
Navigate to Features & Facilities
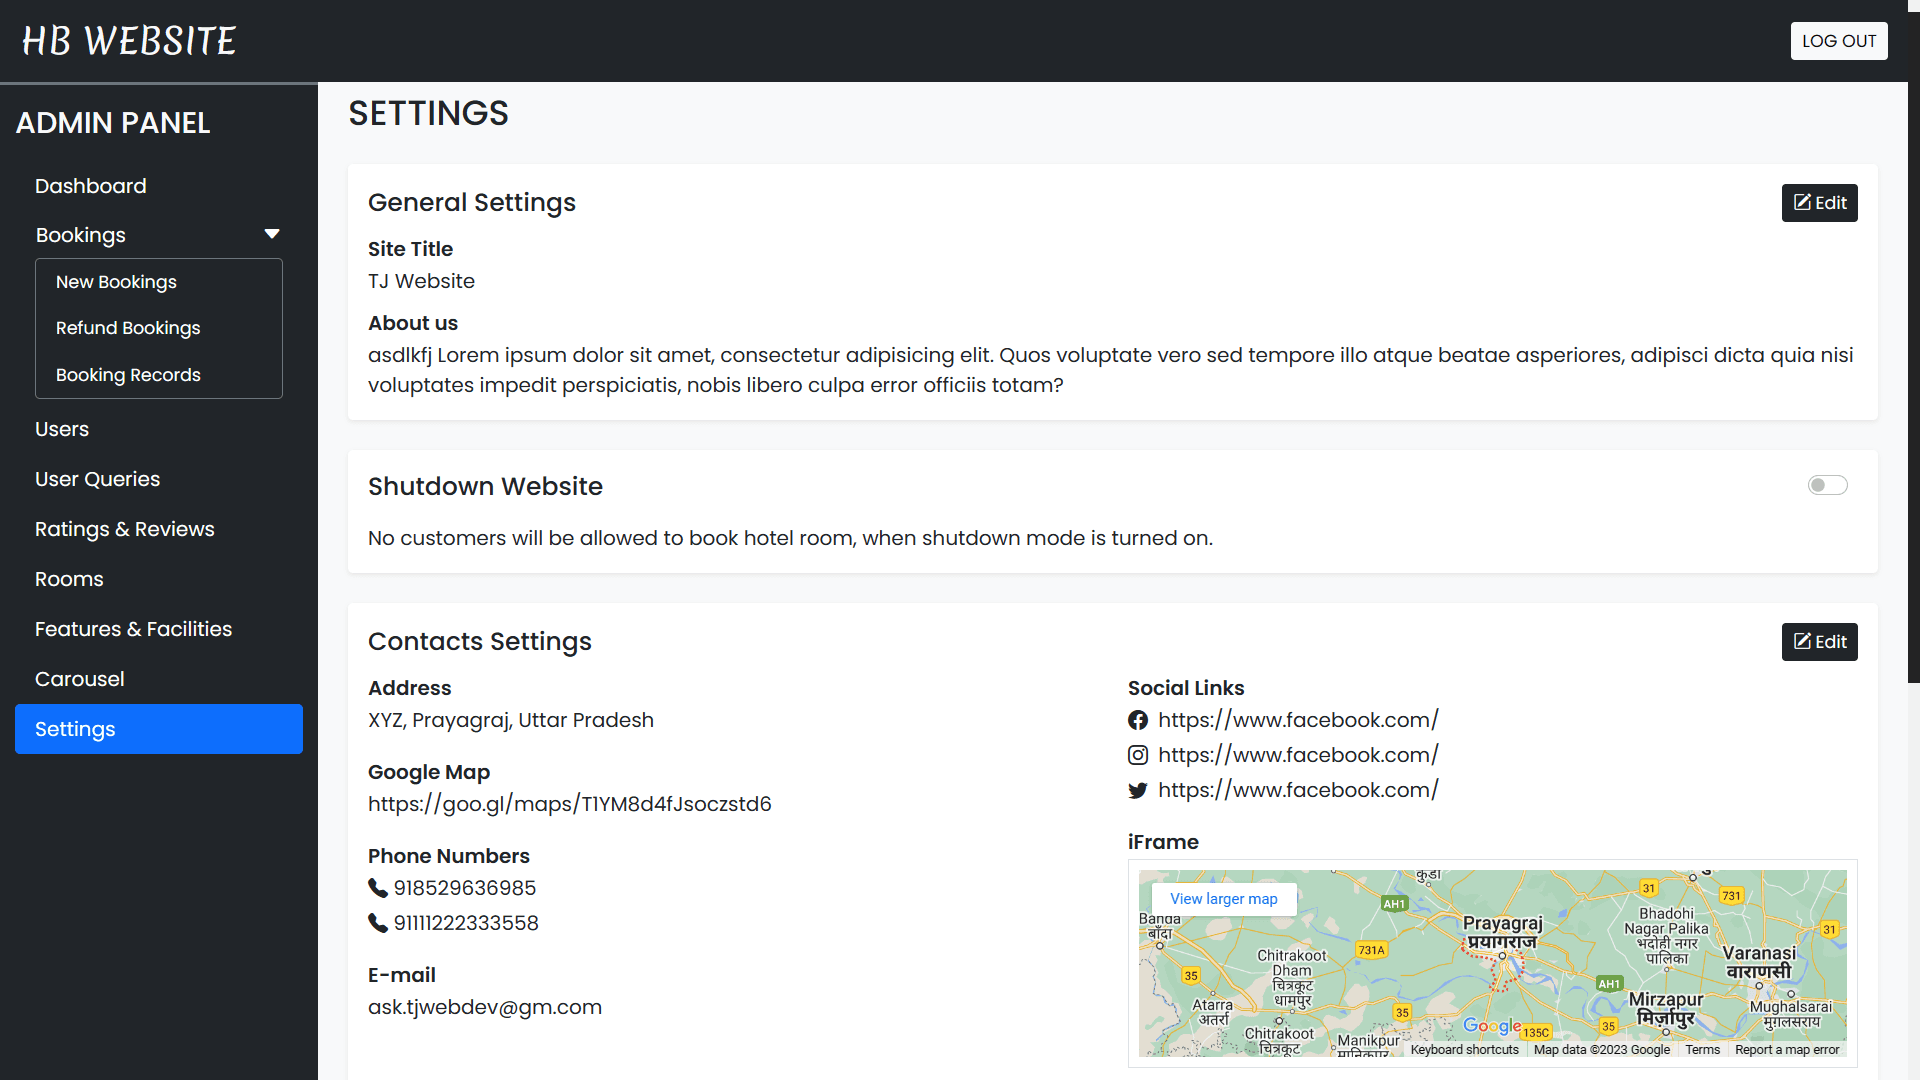click(x=133, y=629)
